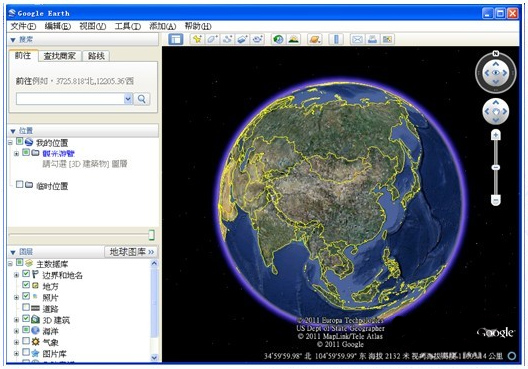Enable the 道路 layer checkbox
Screen dimensions: 528x369
coord(26,307)
